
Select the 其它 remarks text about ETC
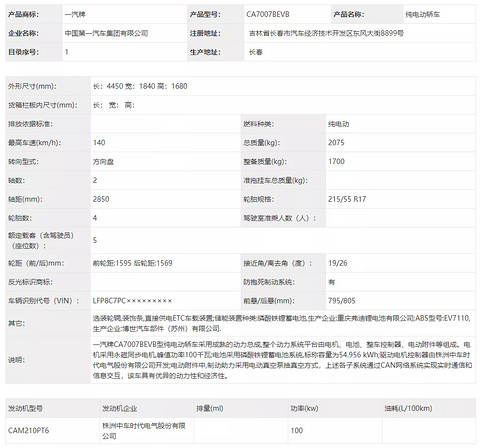click(x=282, y=323)
